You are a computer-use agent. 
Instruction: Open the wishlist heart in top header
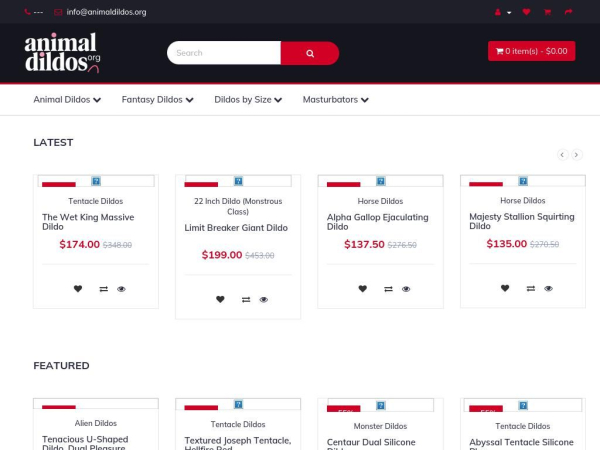tap(526, 12)
